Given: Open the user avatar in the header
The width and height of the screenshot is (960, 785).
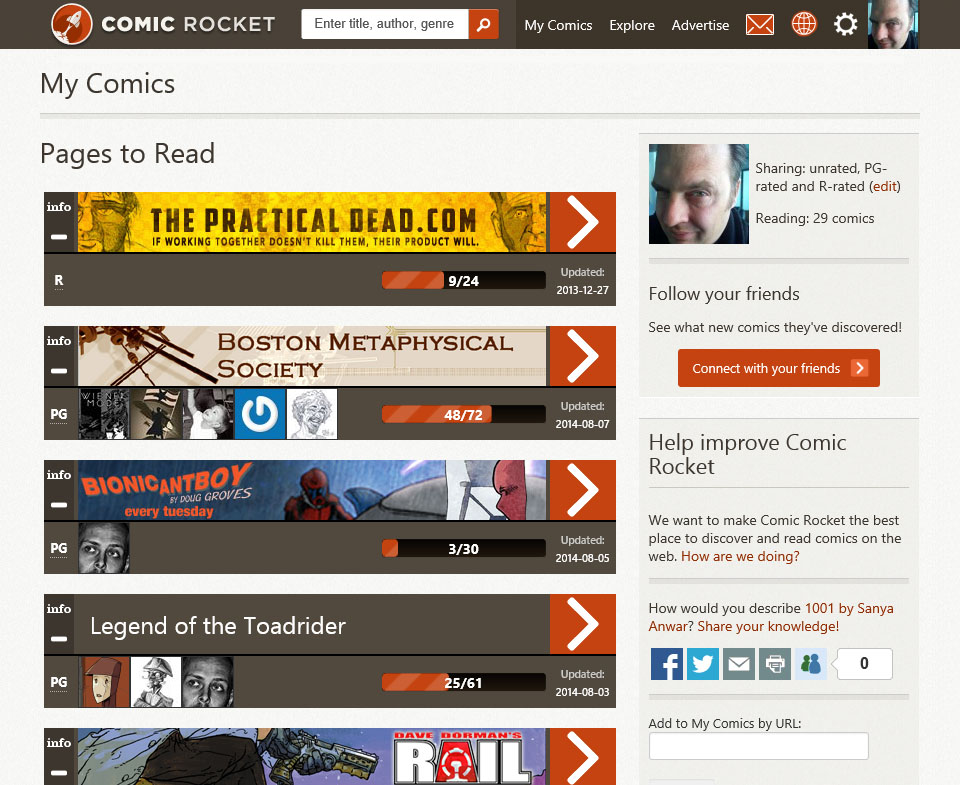Looking at the screenshot, I should [x=893, y=24].
